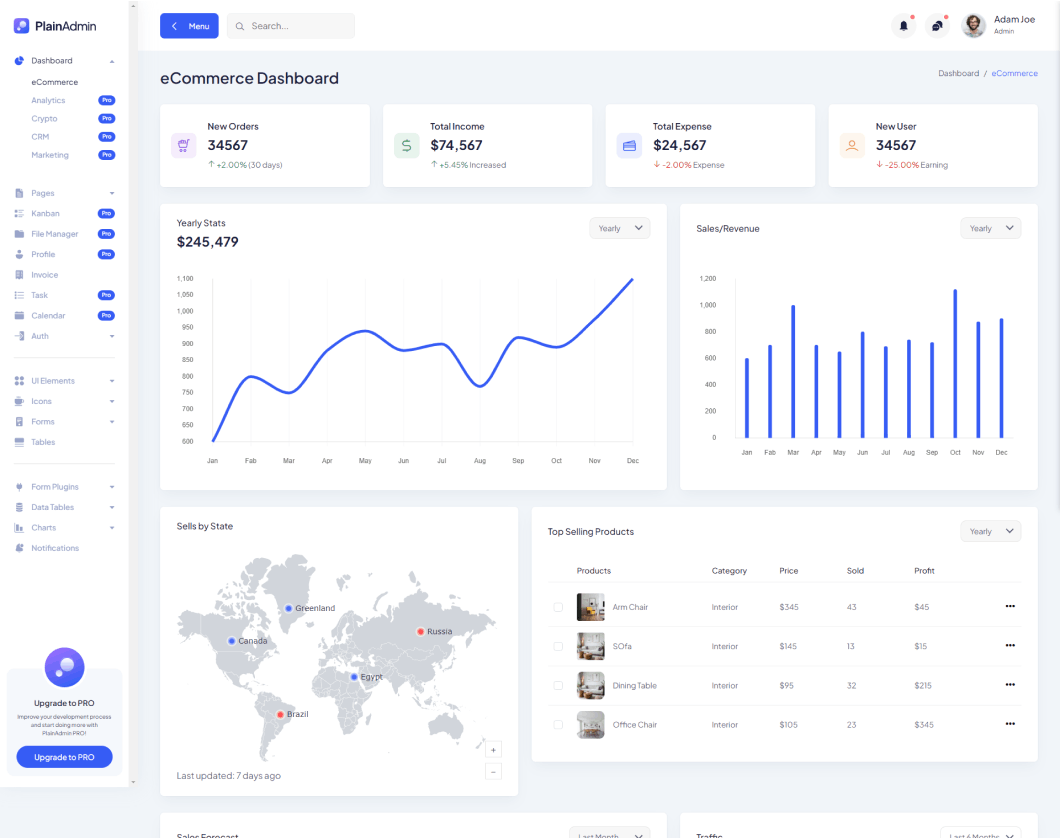The width and height of the screenshot is (1060, 838).
Task: Open the messages chat icon
Action: pos(937,26)
